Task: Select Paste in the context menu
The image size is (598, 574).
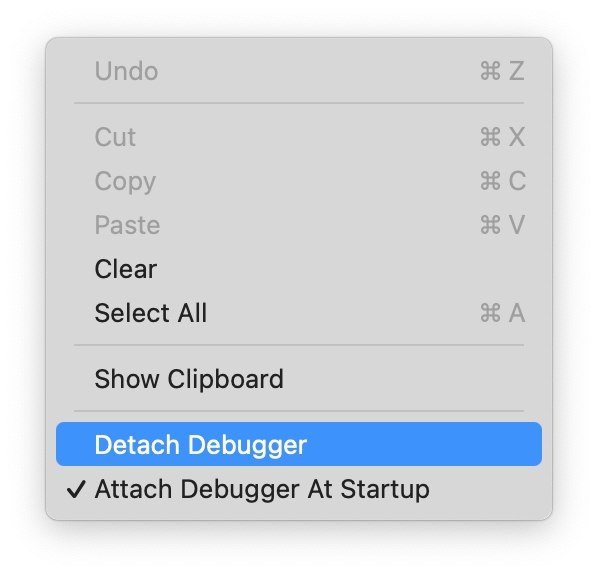Action: [x=299, y=225]
